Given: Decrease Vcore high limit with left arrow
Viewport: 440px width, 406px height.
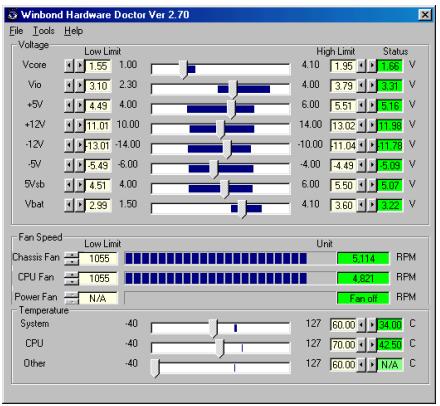Looking at the screenshot, I should [361, 66].
